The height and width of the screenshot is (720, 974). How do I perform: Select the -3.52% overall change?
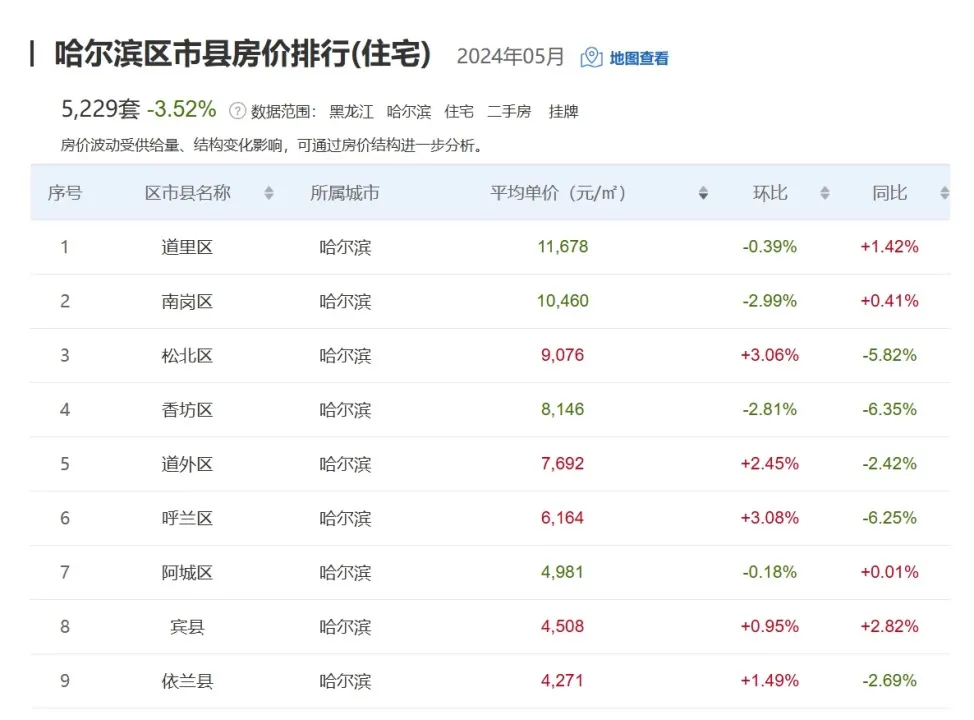click(x=181, y=109)
